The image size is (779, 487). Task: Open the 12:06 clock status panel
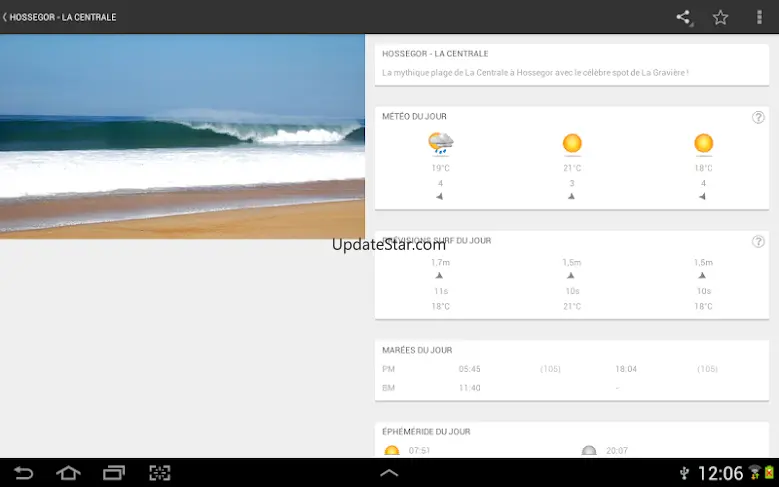pos(720,473)
